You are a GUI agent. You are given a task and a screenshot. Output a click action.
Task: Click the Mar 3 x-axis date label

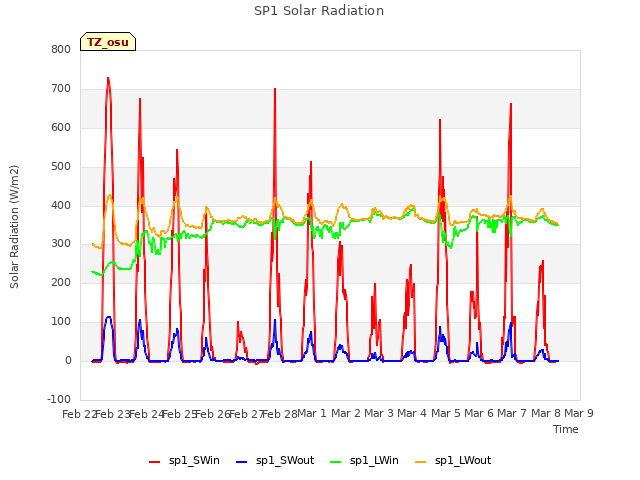(379, 413)
